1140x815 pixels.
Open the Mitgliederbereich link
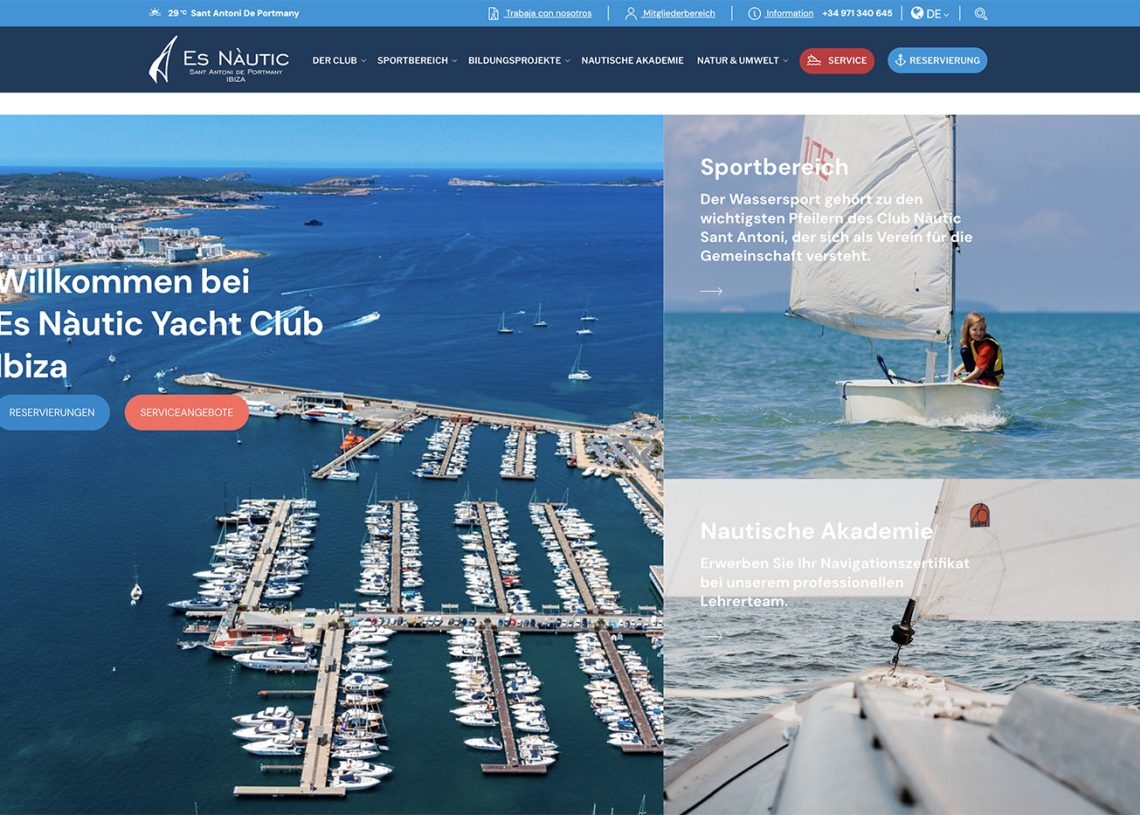pos(678,13)
